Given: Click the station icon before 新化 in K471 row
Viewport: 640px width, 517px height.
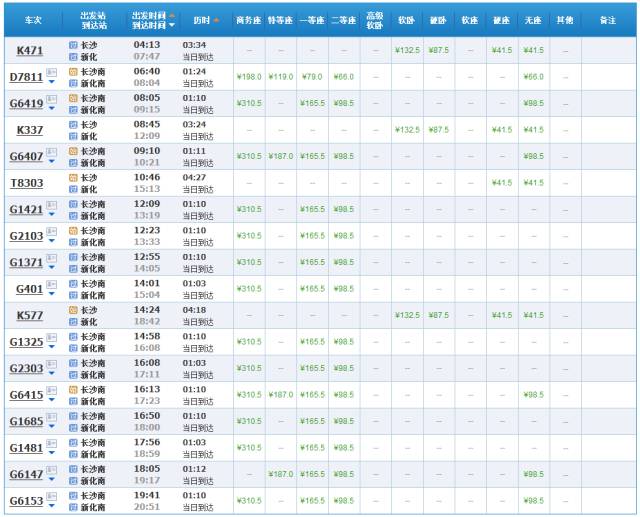Looking at the screenshot, I should point(73,57).
